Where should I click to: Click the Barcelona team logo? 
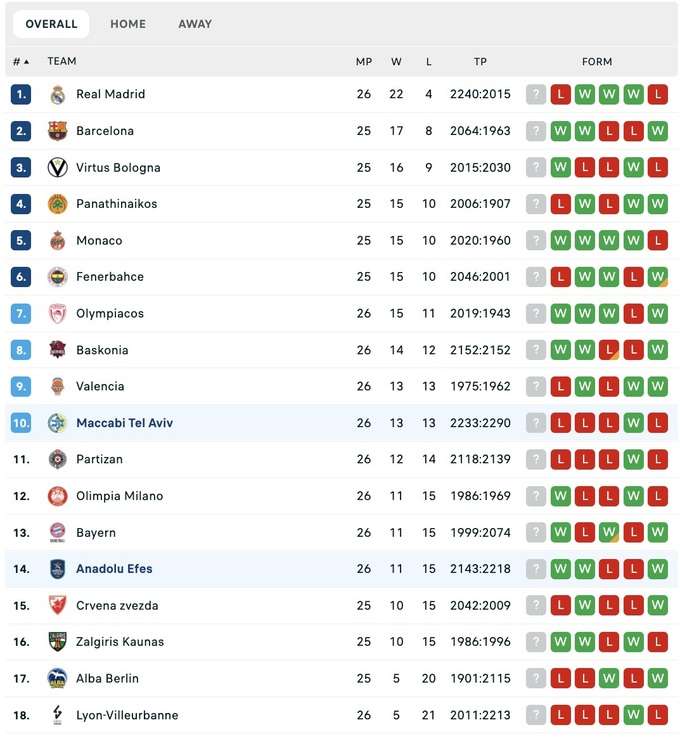click(x=58, y=131)
